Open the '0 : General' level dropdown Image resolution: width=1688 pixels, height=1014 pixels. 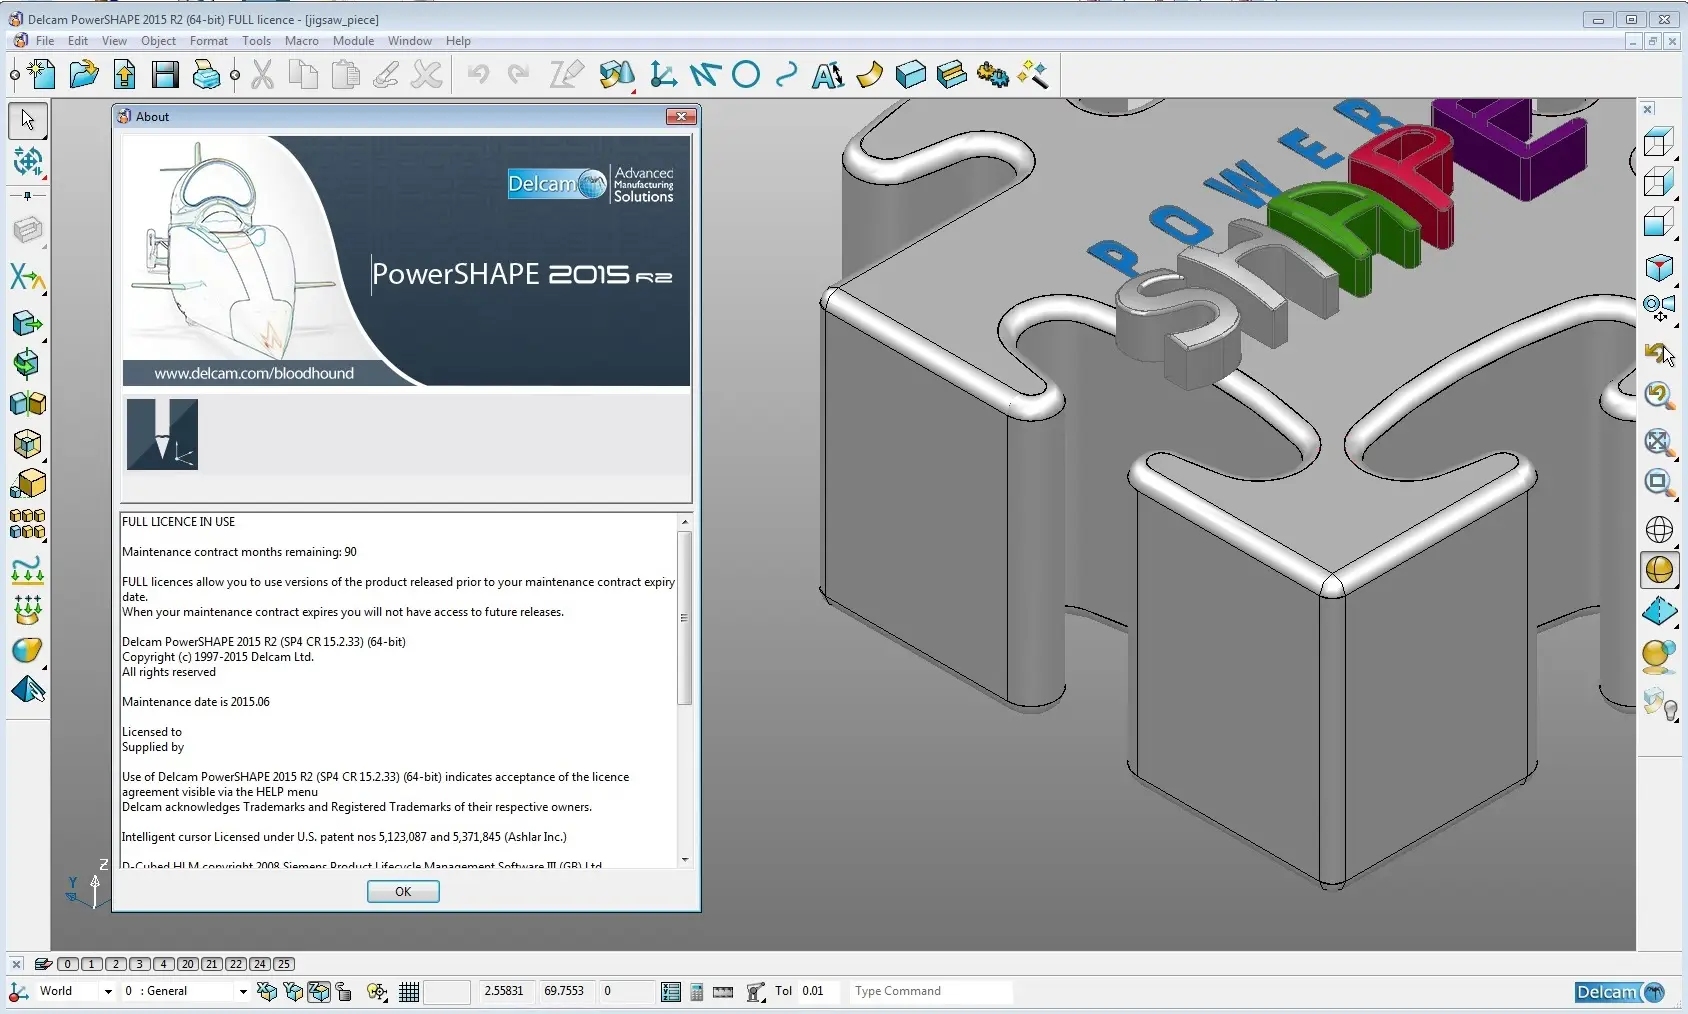tap(242, 991)
